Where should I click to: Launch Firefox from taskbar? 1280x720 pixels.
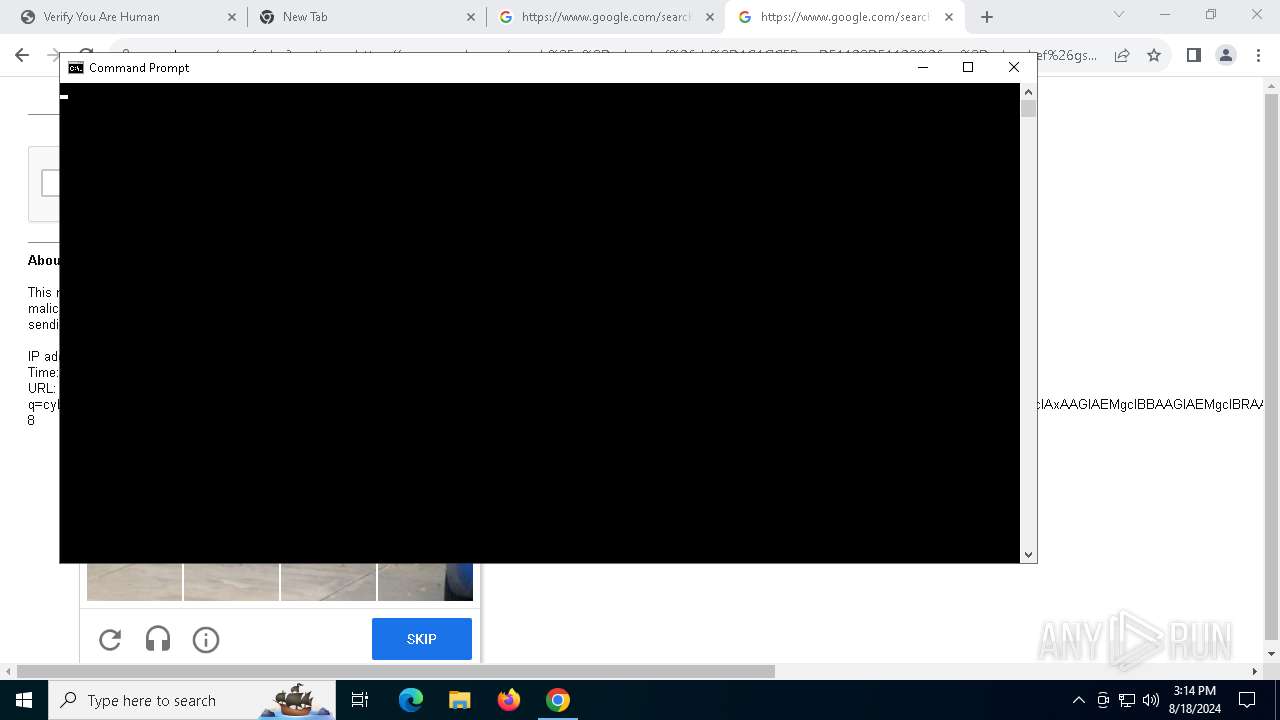point(509,700)
